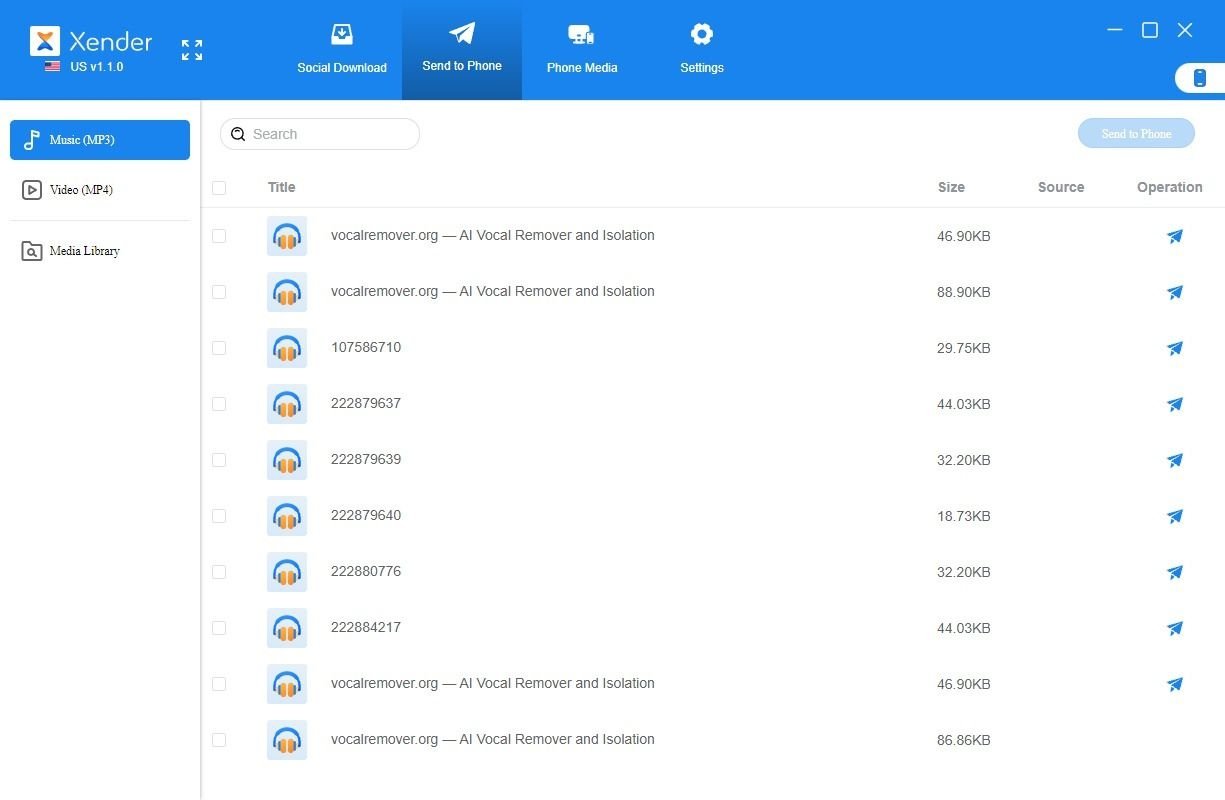Image resolution: width=1225 pixels, height=800 pixels.
Task: Click into the Search field
Action: click(320, 134)
